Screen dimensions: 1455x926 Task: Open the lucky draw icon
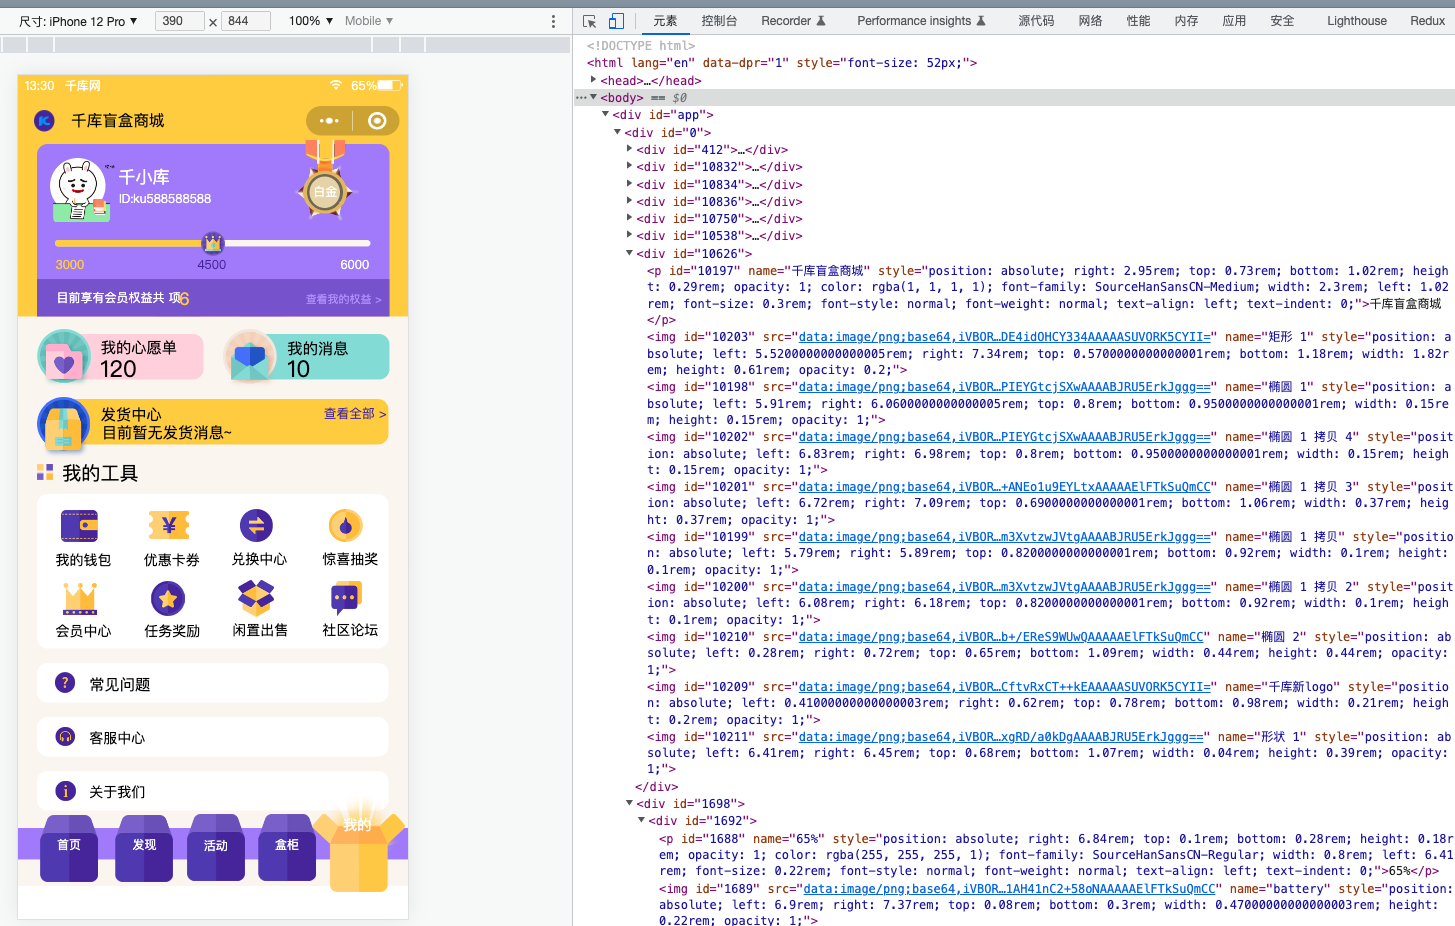pyautogui.click(x=346, y=526)
